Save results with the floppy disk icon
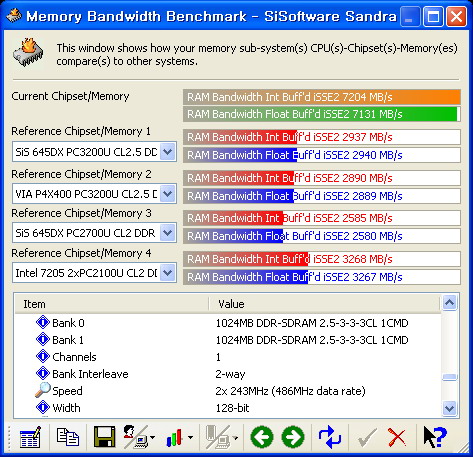Screen dimensions: 473x457 (104, 437)
